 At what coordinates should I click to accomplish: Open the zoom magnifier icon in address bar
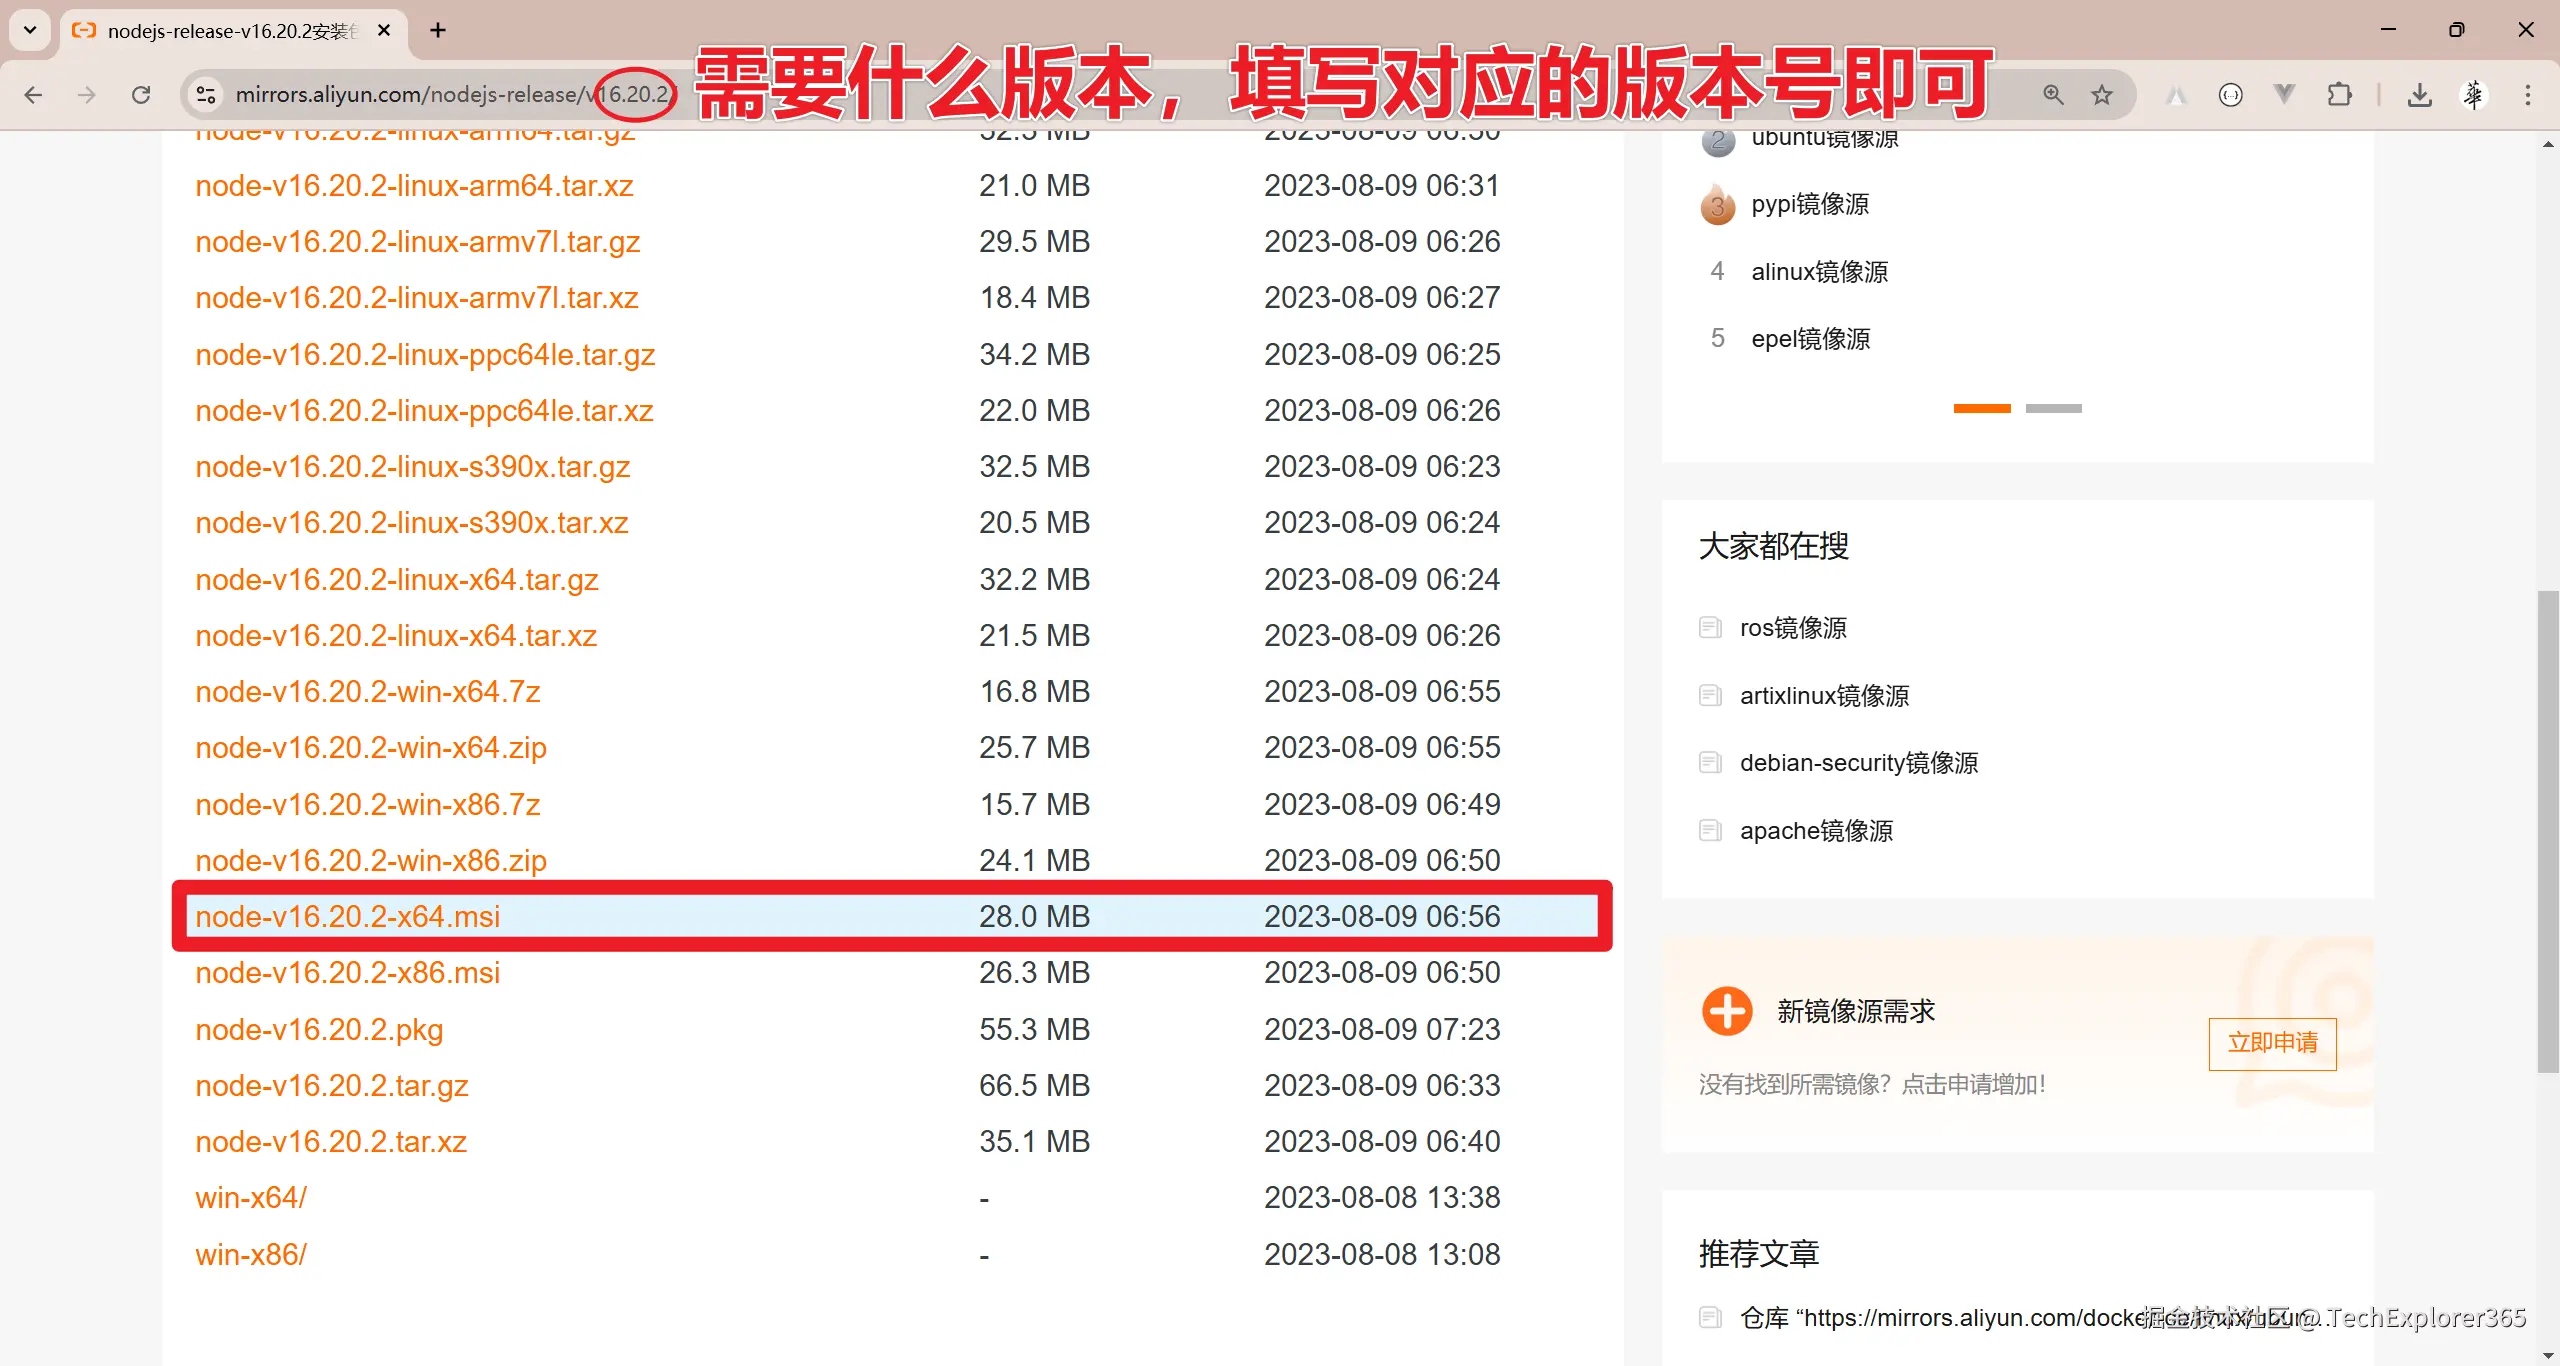pyautogui.click(x=2053, y=95)
